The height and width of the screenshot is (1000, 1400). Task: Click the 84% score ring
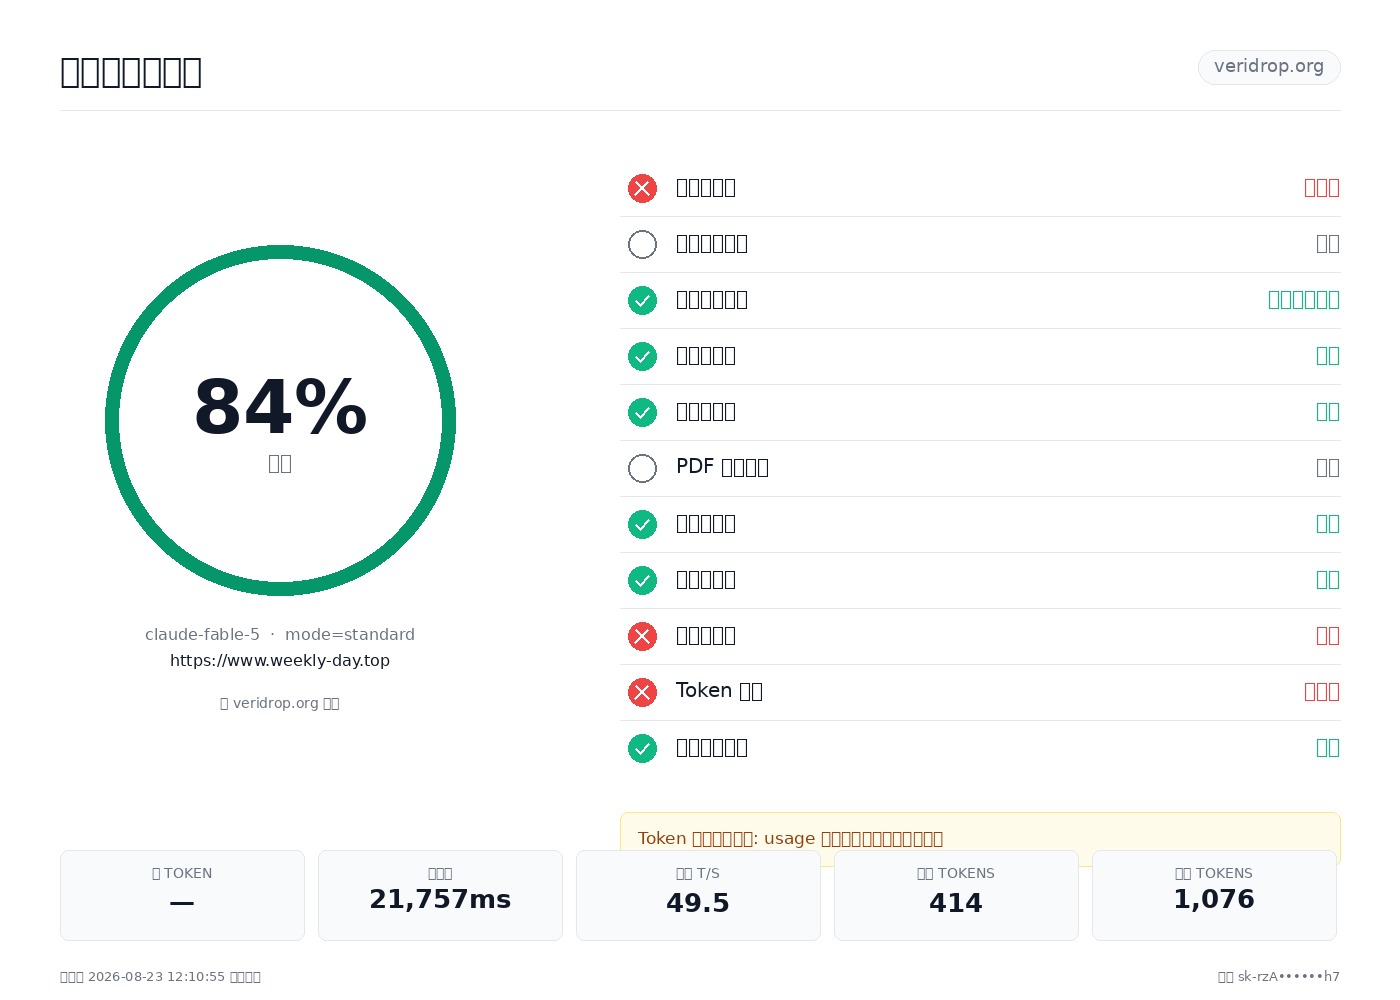tap(280, 420)
